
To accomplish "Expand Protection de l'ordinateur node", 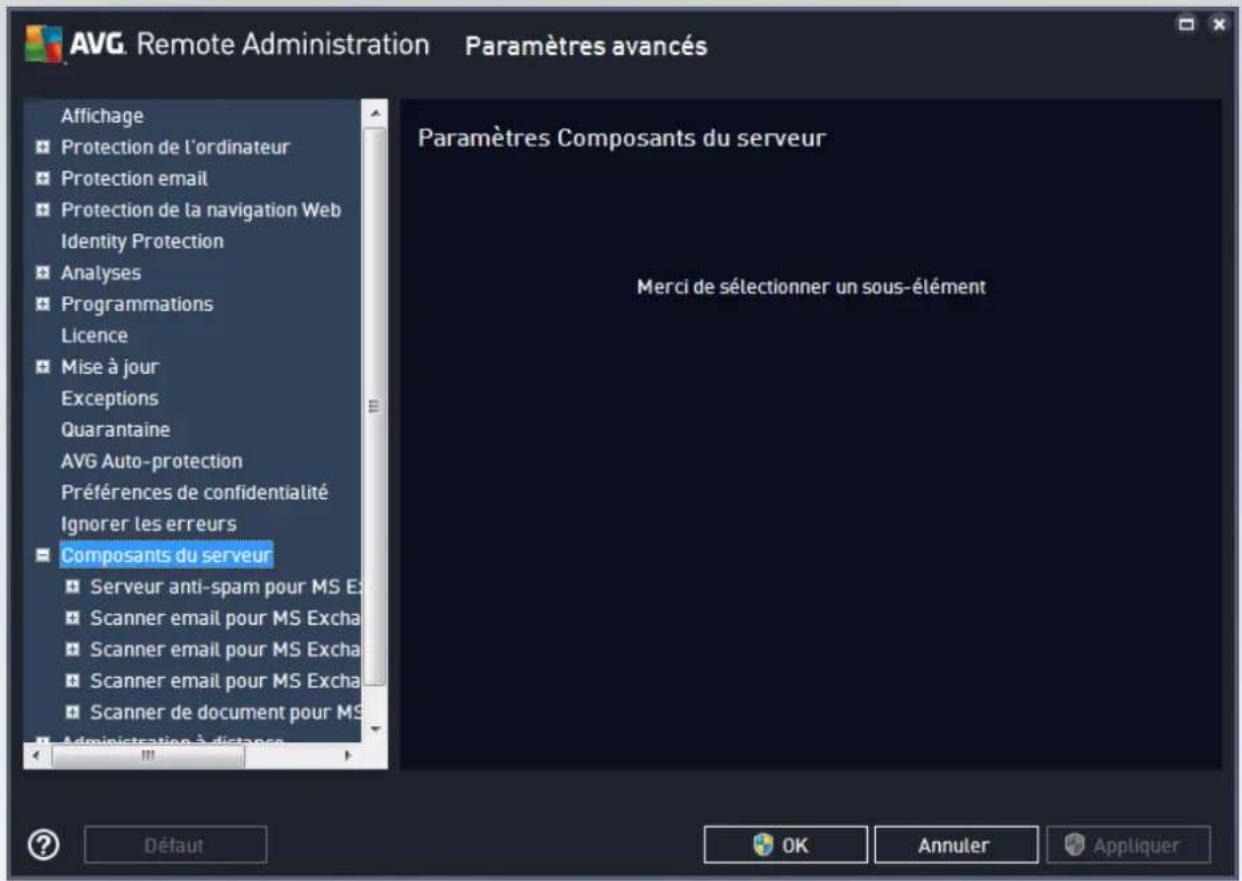I will point(42,148).
